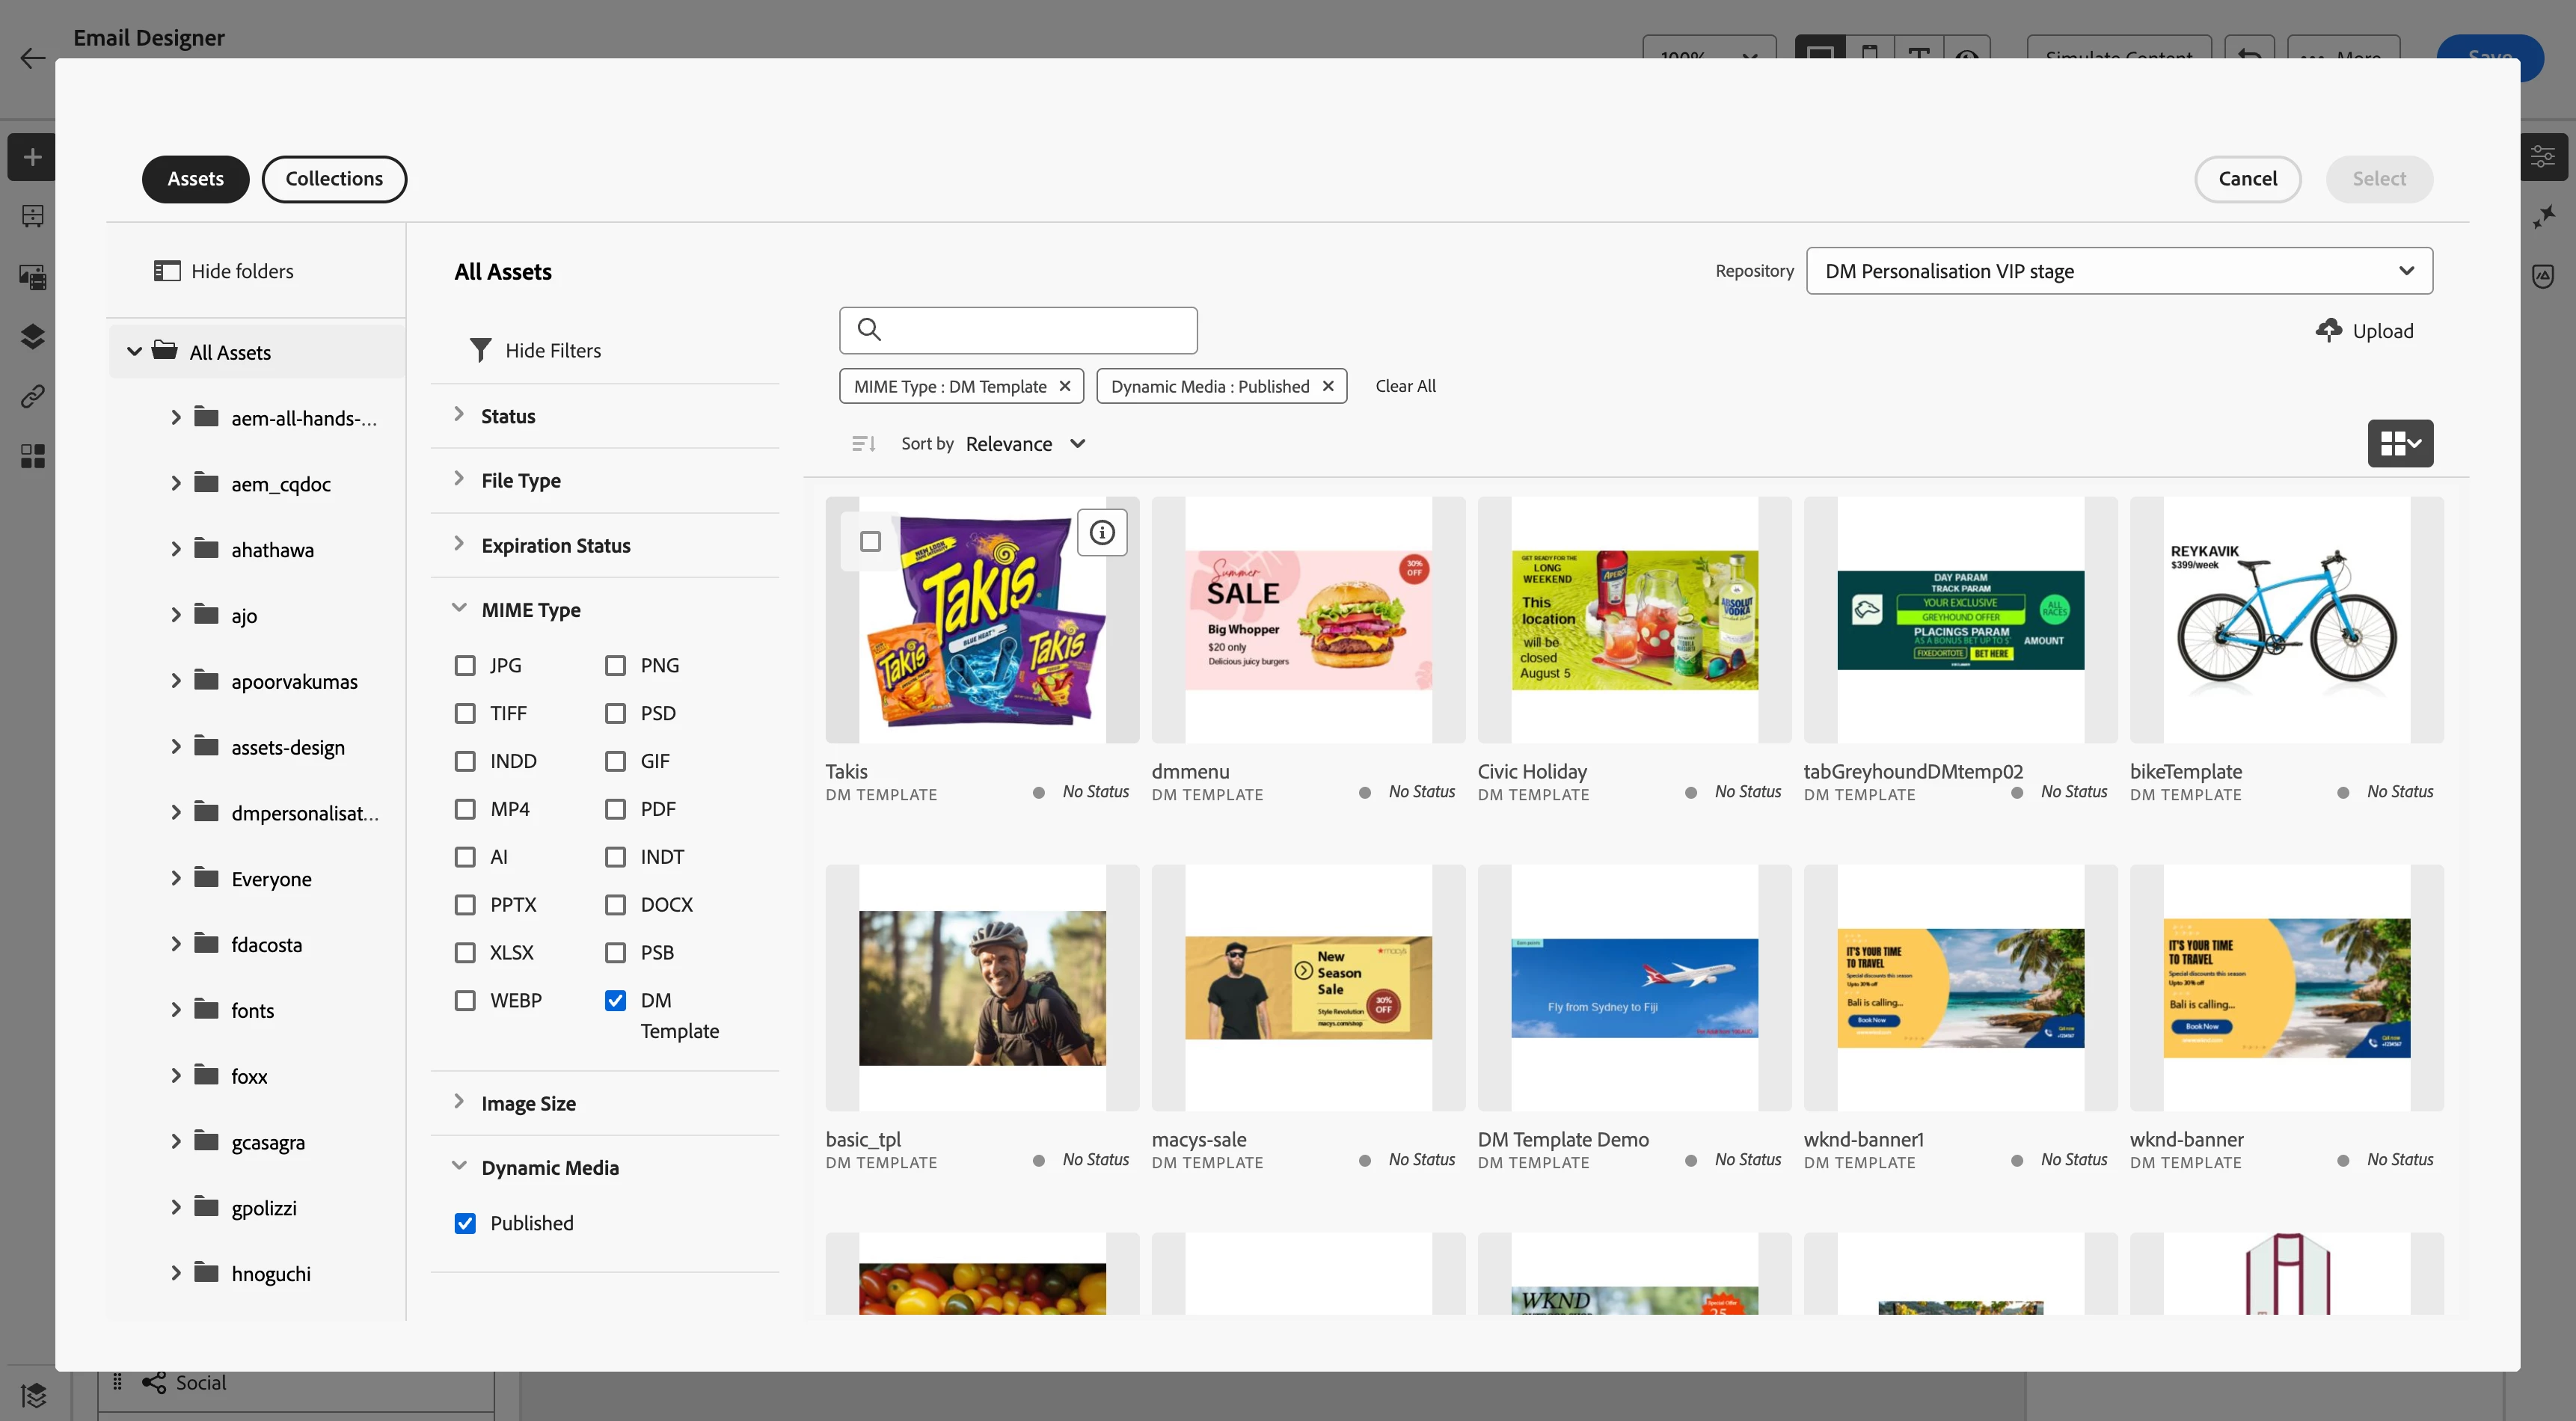Open the Repository dropdown
This screenshot has width=2576, height=1421.
point(2118,271)
